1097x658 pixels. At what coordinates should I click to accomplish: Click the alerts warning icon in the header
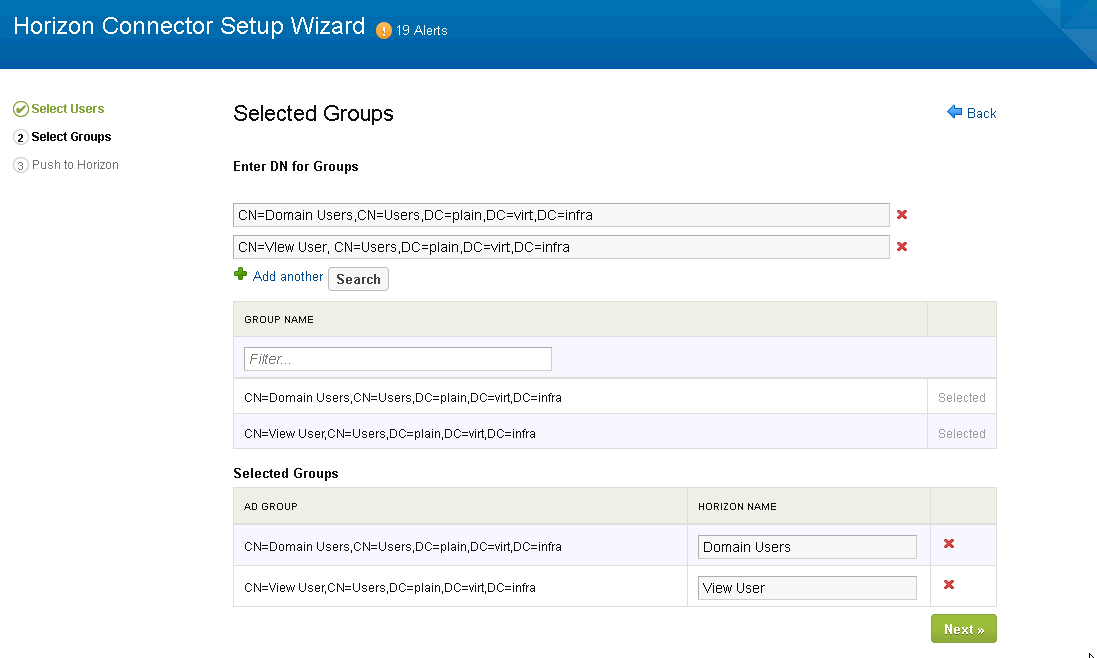385,30
